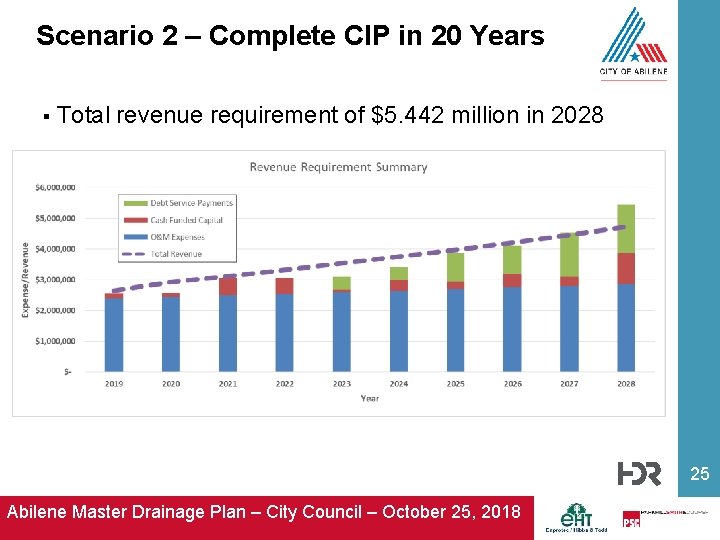Select the 2025 green debt service segment

click(x=456, y=267)
